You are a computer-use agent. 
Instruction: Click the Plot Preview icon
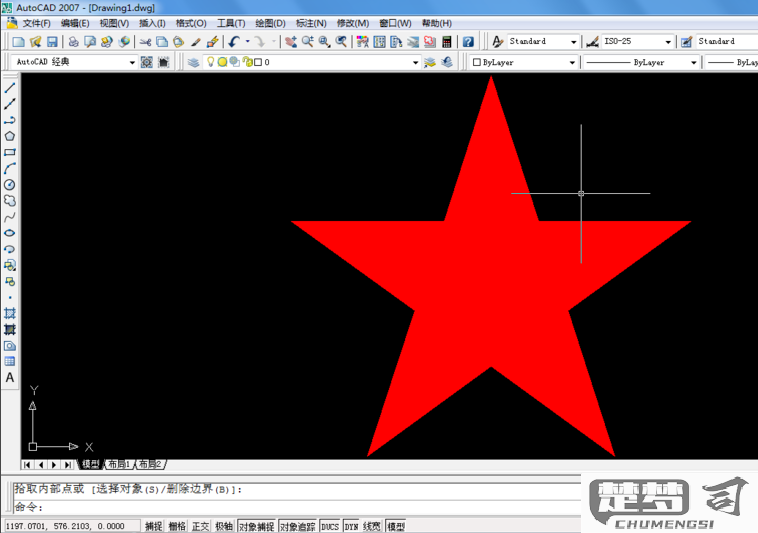click(90, 42)
